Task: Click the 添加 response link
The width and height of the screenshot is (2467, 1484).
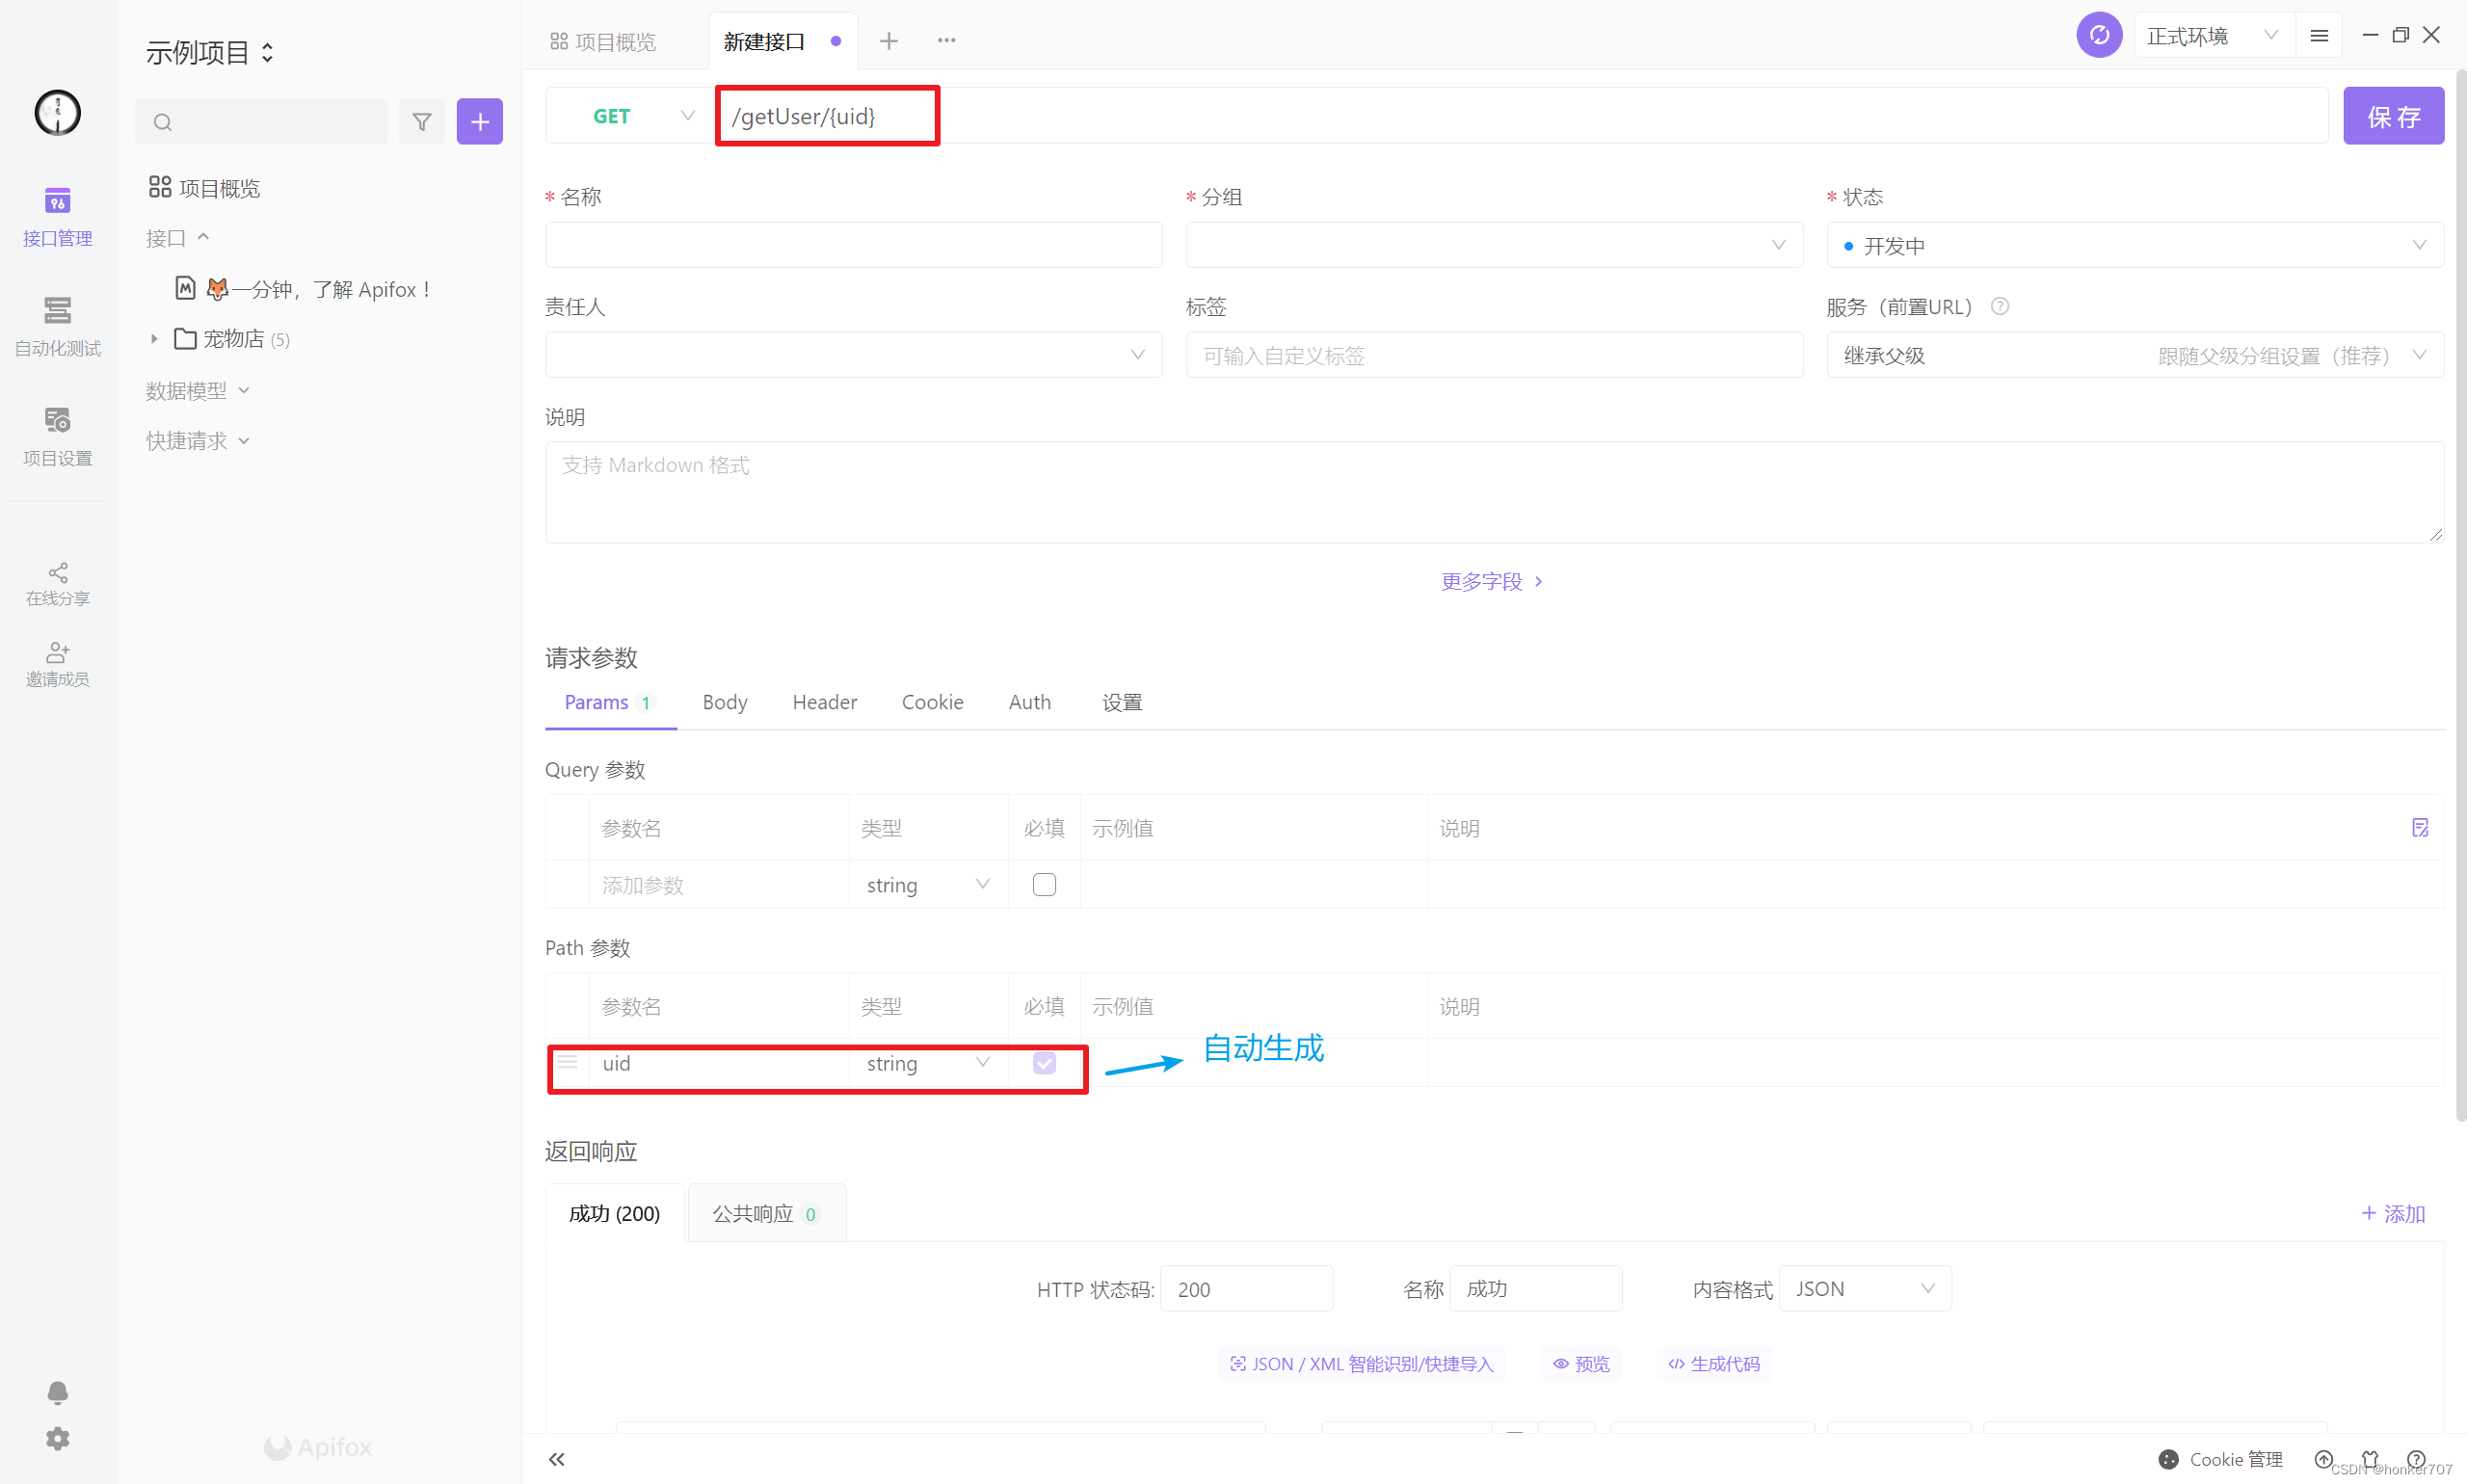Action: (x=2393, y=1213)
